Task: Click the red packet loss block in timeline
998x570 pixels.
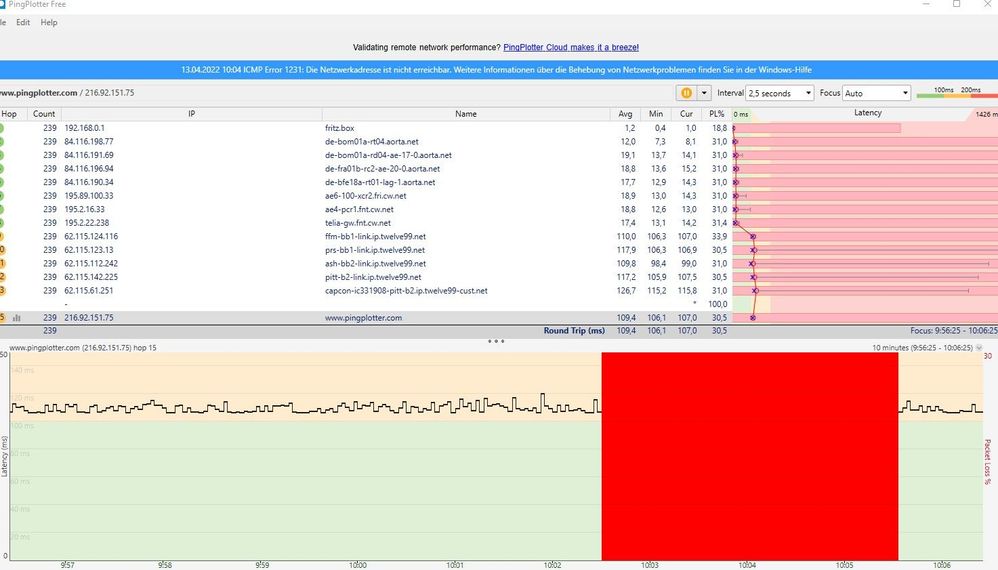Action: click(x=750, y=456)
